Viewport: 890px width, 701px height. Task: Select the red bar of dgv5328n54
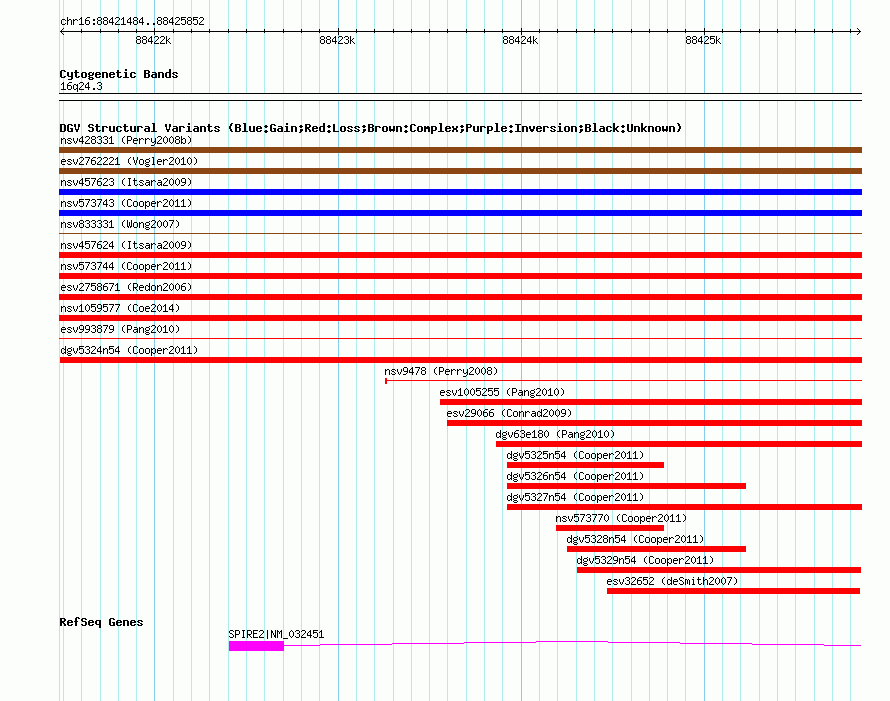click(656, 549)
